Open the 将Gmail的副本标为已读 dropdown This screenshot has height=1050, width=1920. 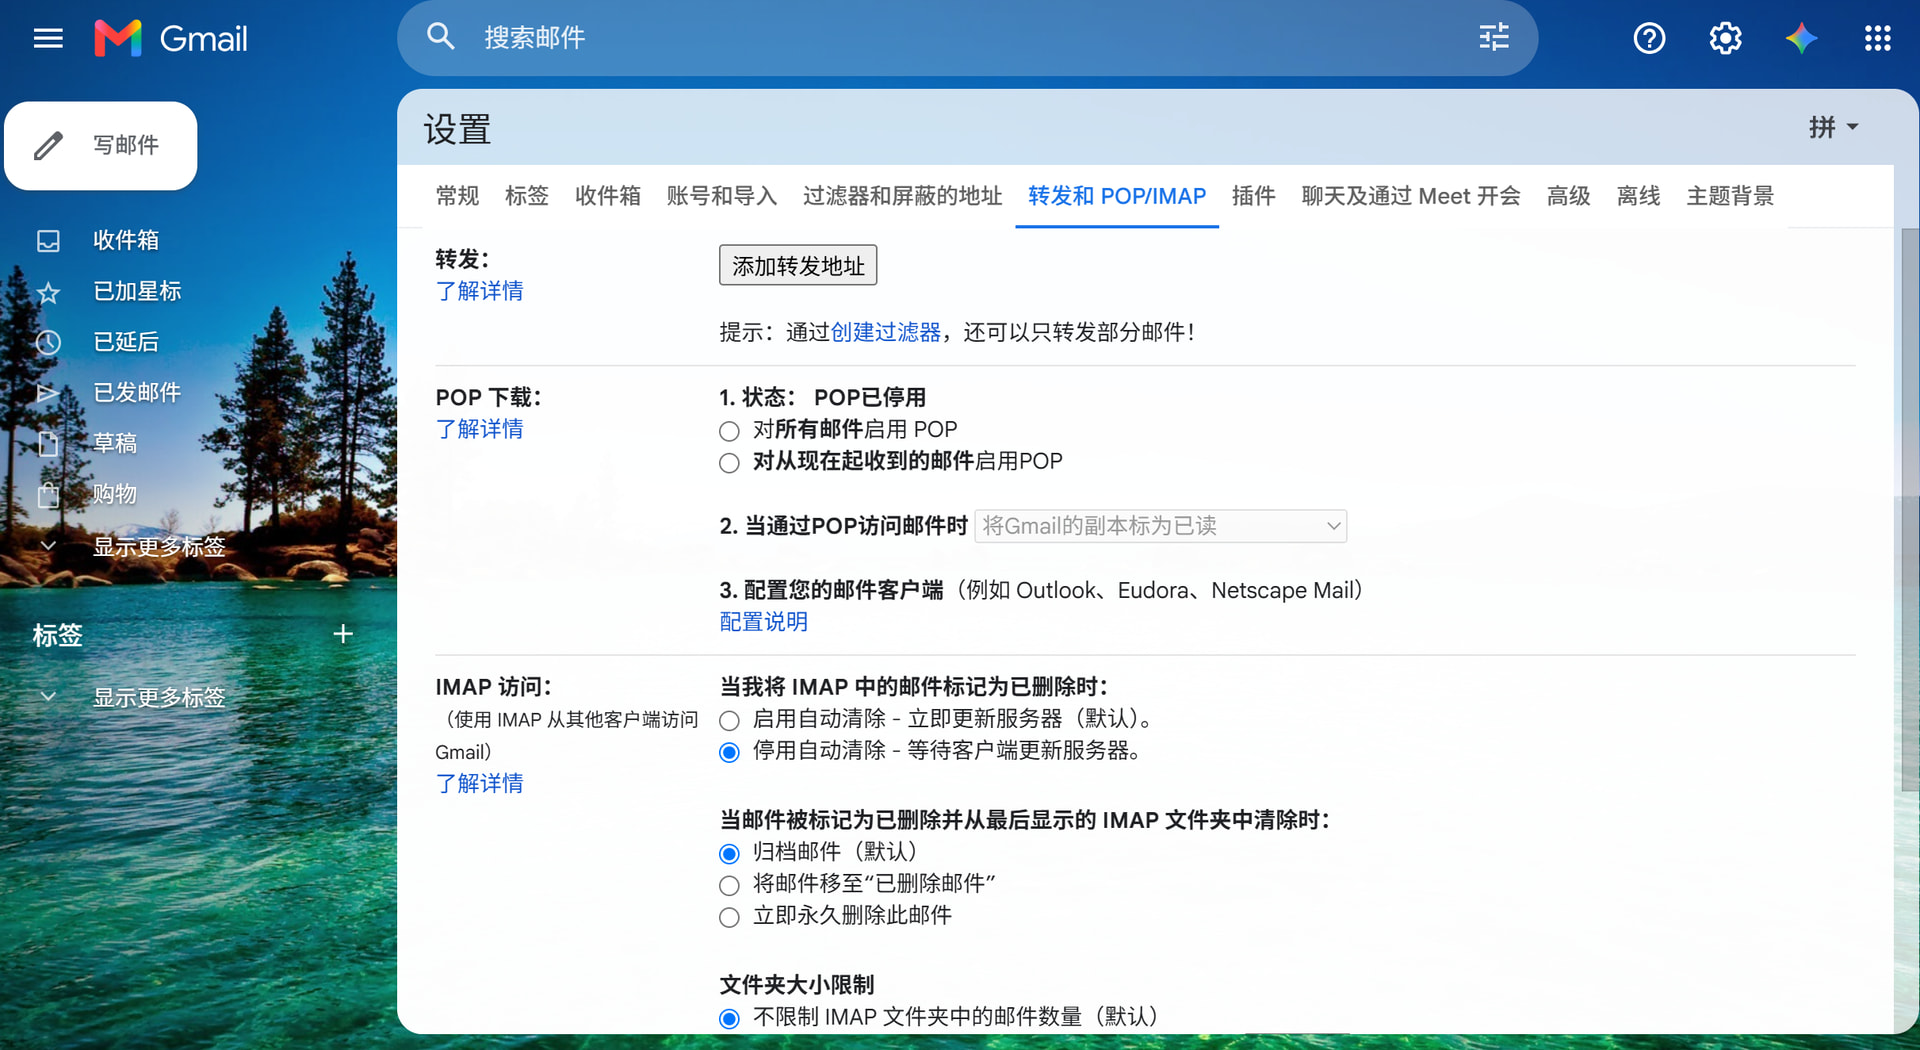1161,526
